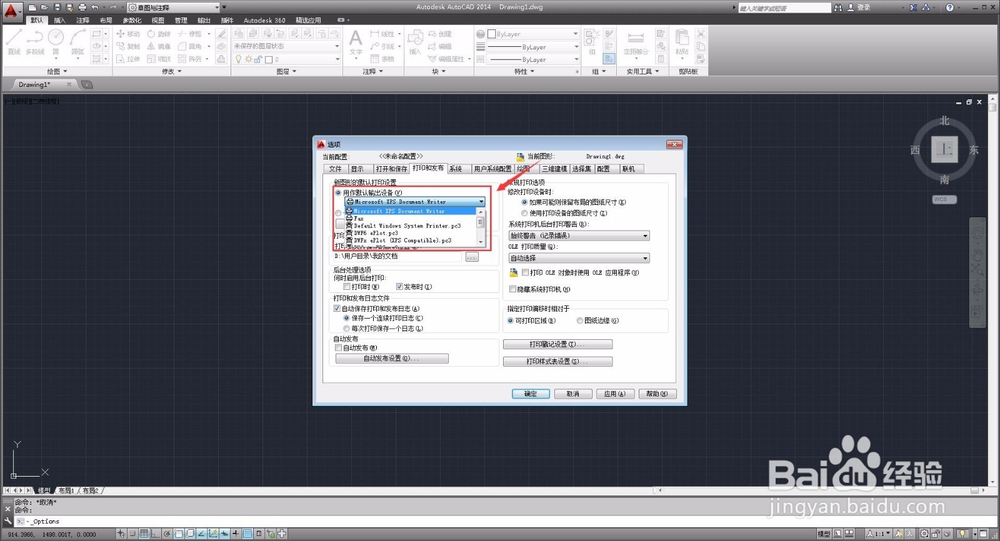Click the 应用(A) Apply button
This screenshot has height=541, width=1000.
click(615, 394)
